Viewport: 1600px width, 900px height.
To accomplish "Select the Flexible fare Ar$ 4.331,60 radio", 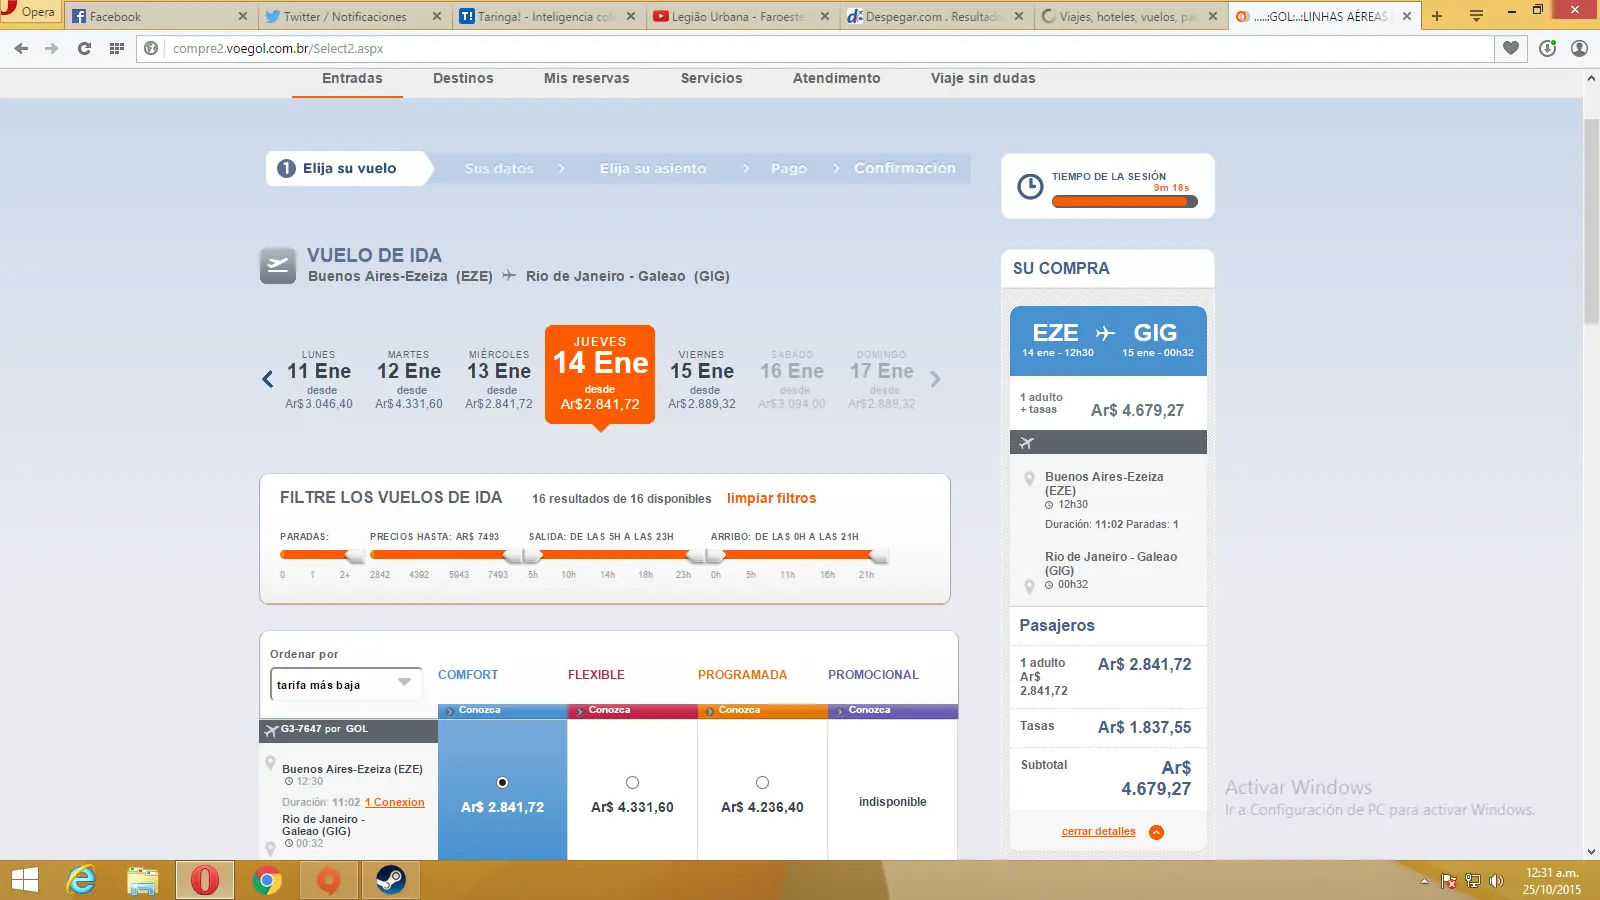I will 632,782.
